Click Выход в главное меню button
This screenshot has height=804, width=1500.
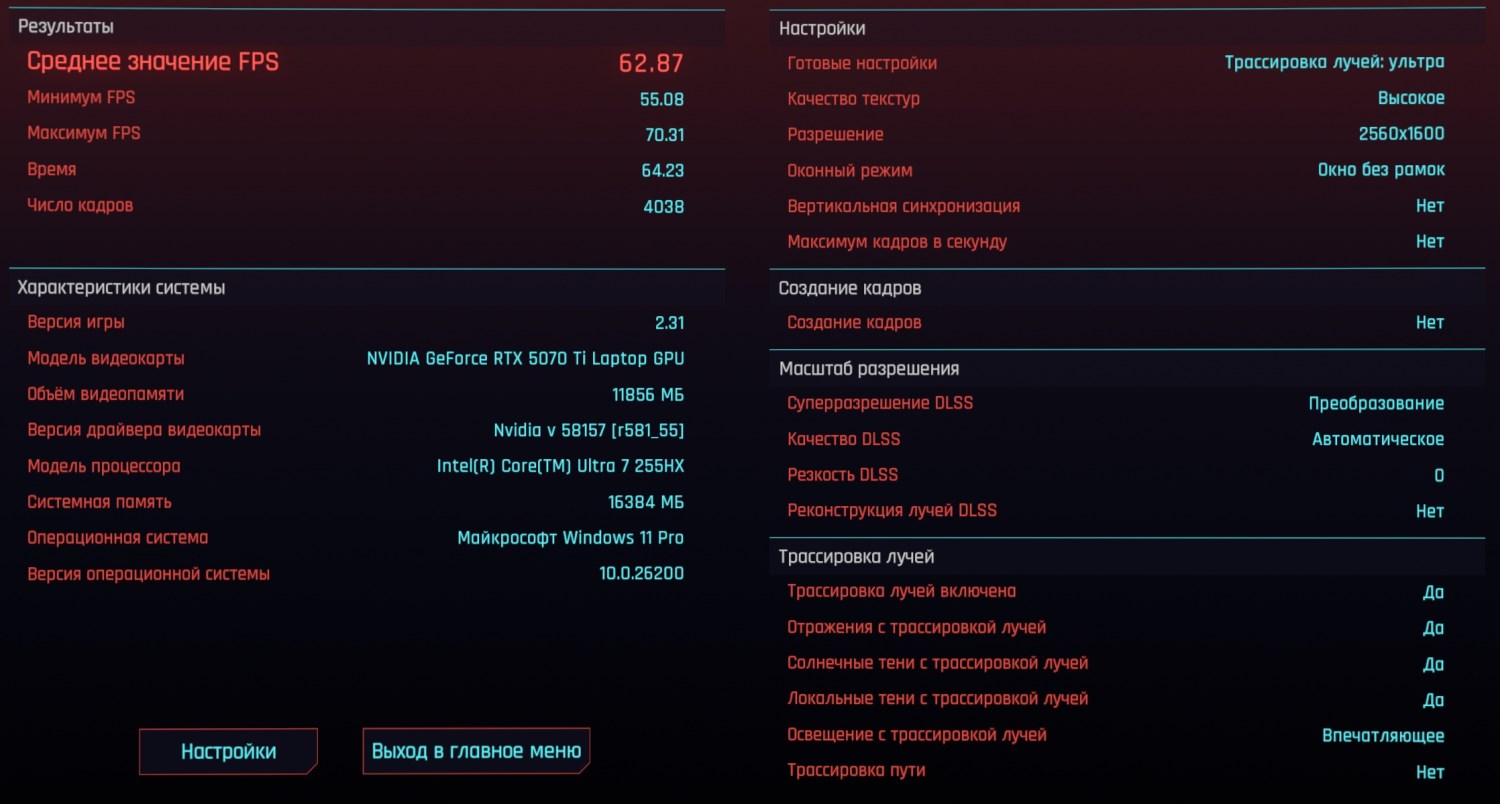point(476,751)
